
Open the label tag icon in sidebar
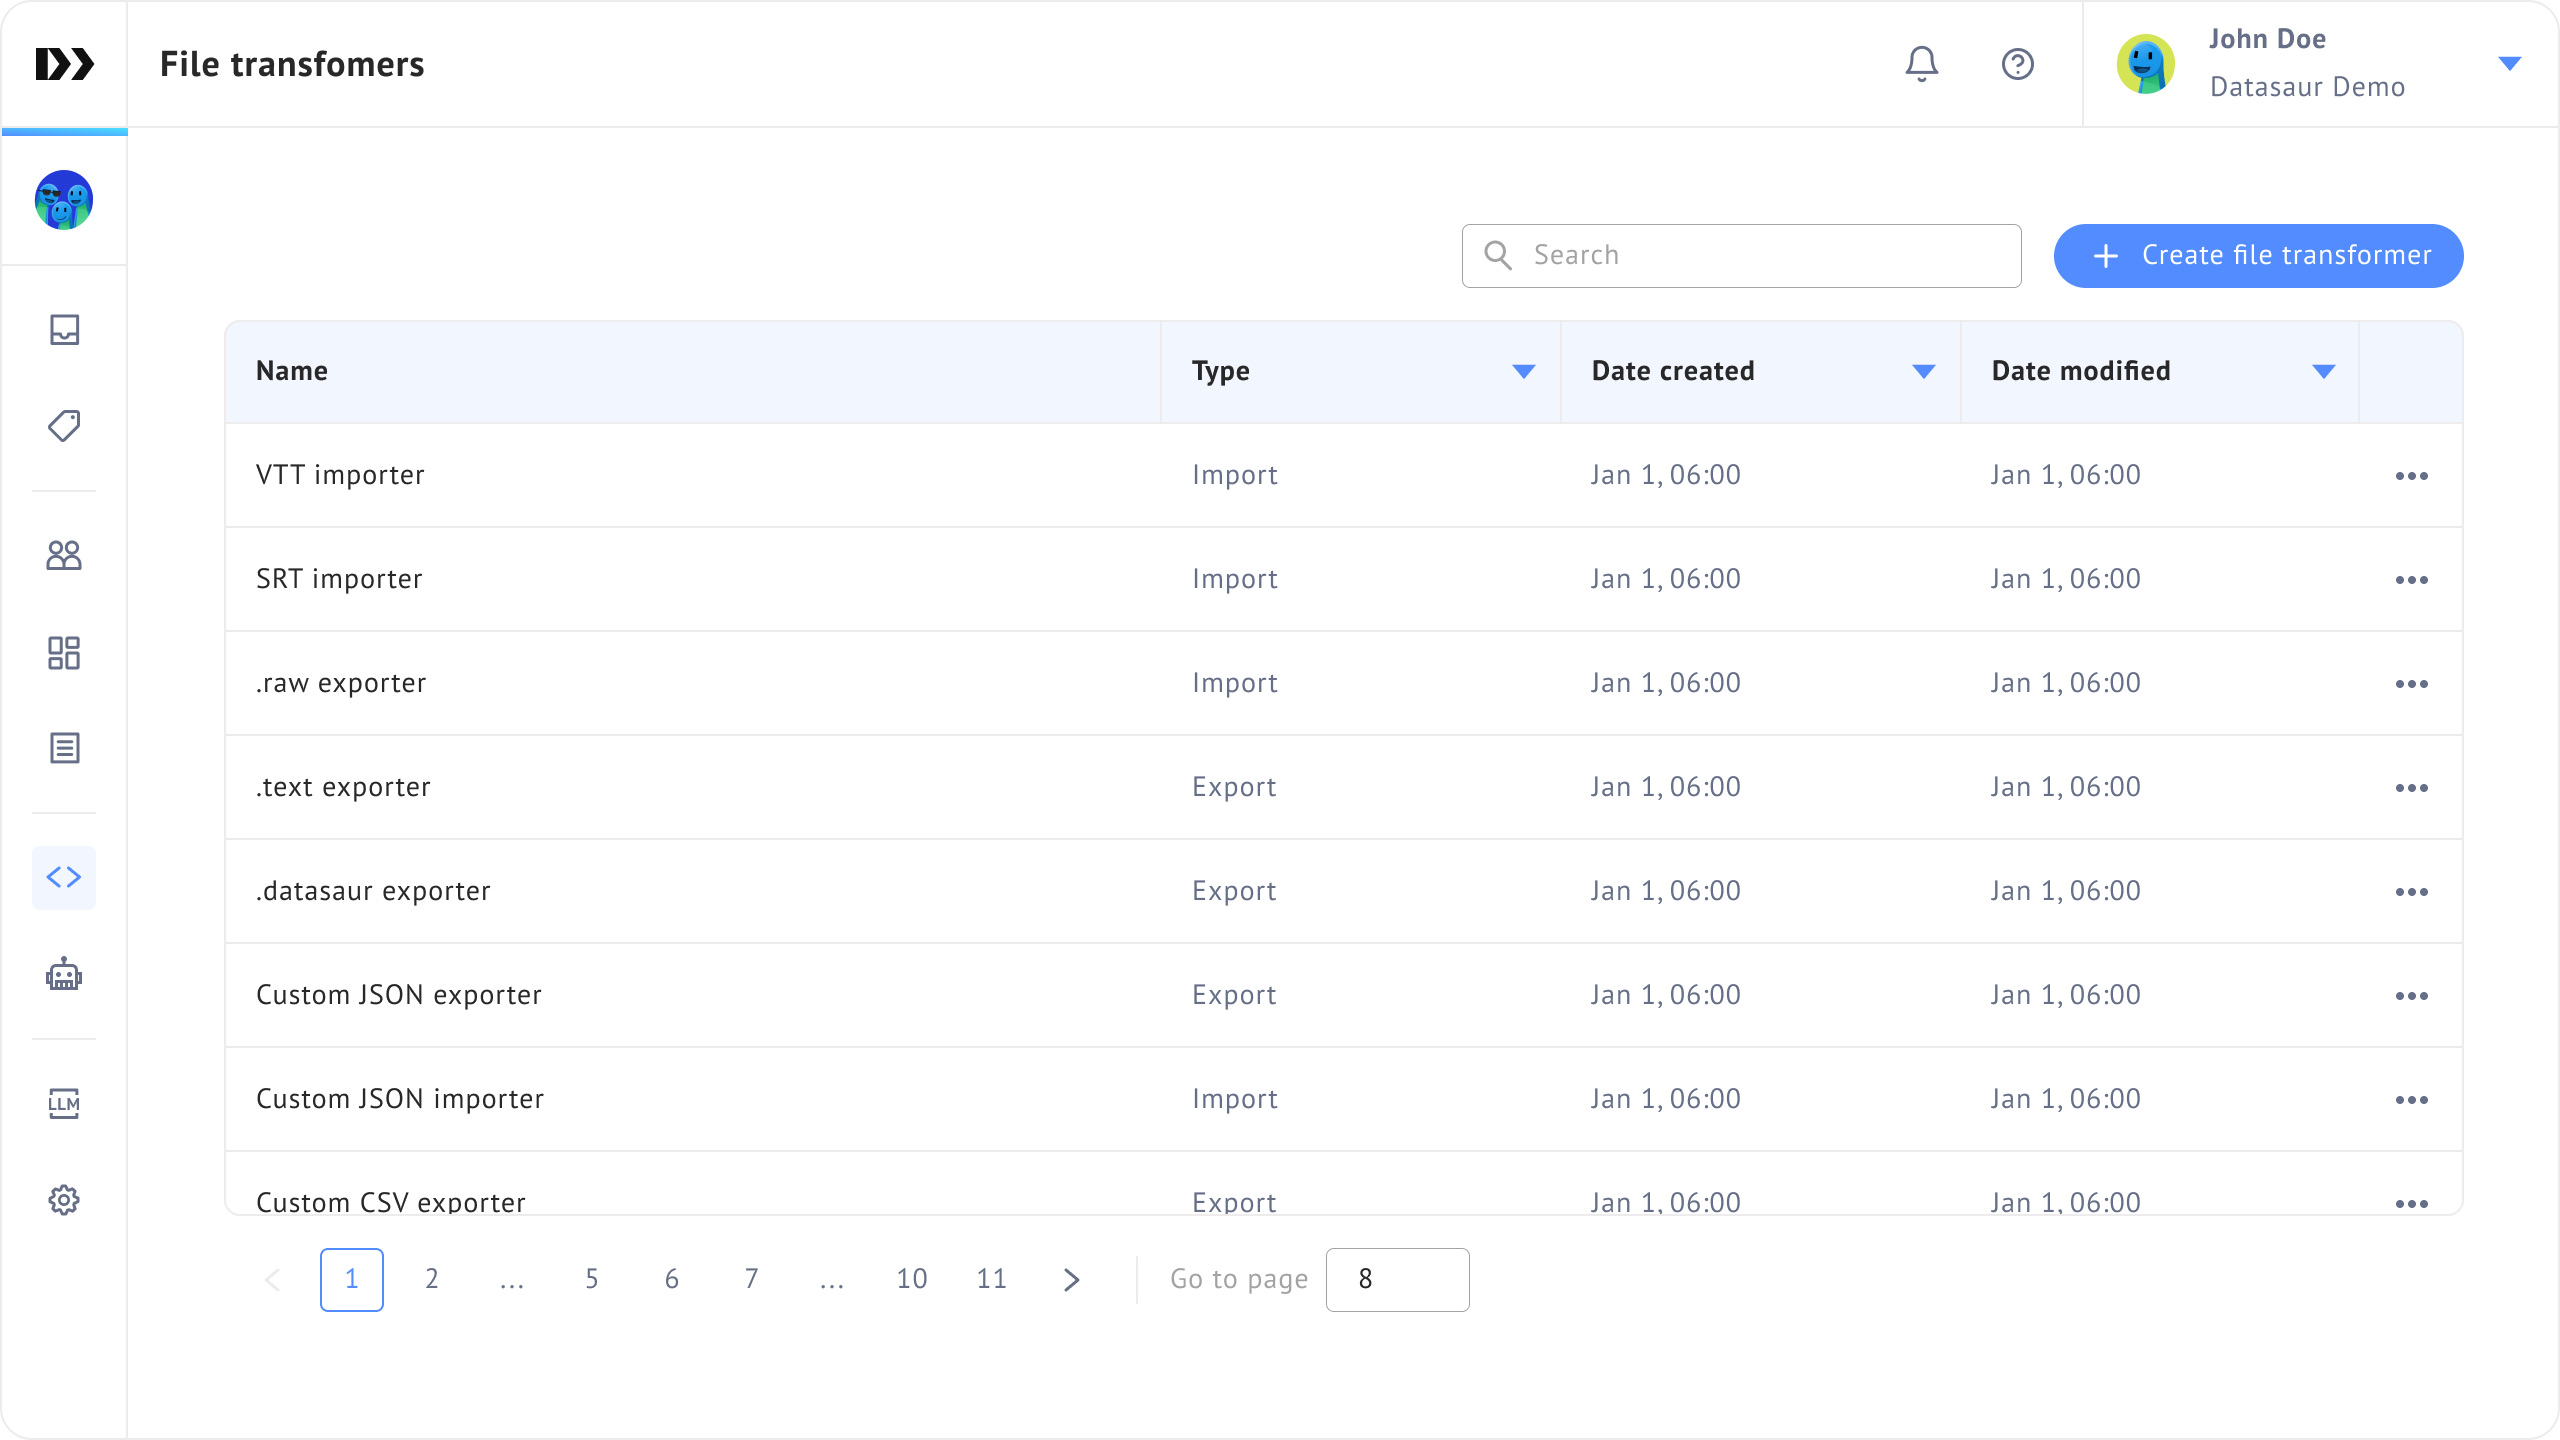(x=64, y=426)
